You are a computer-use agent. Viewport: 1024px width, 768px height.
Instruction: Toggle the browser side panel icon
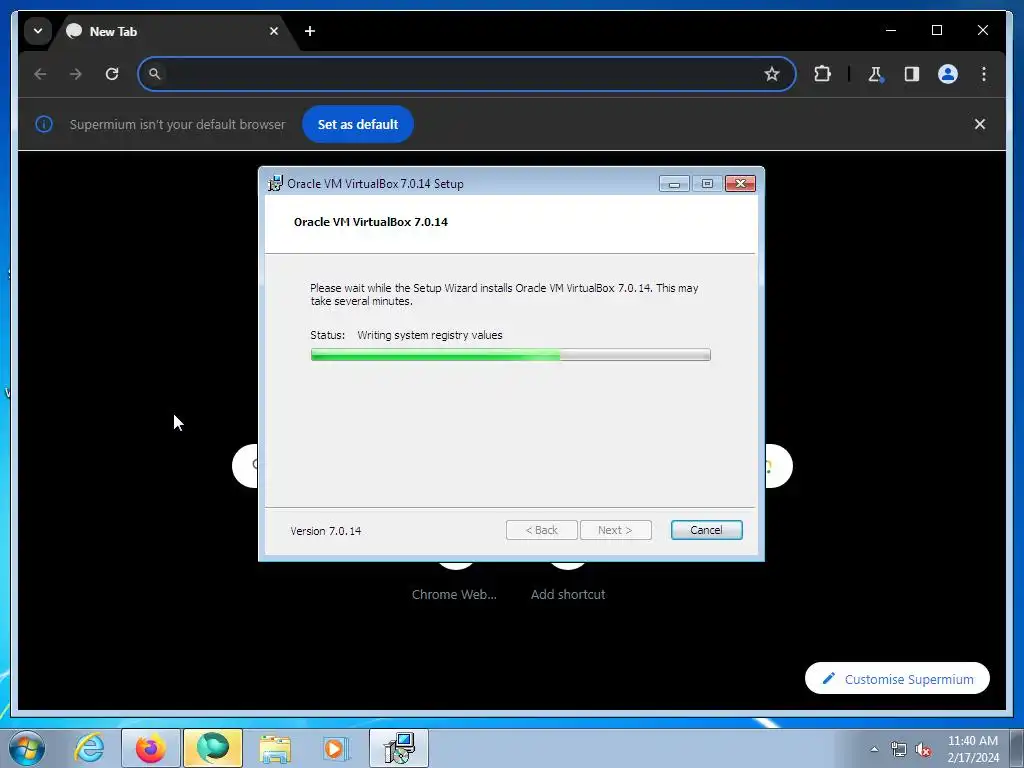click(x=912, y=74)
